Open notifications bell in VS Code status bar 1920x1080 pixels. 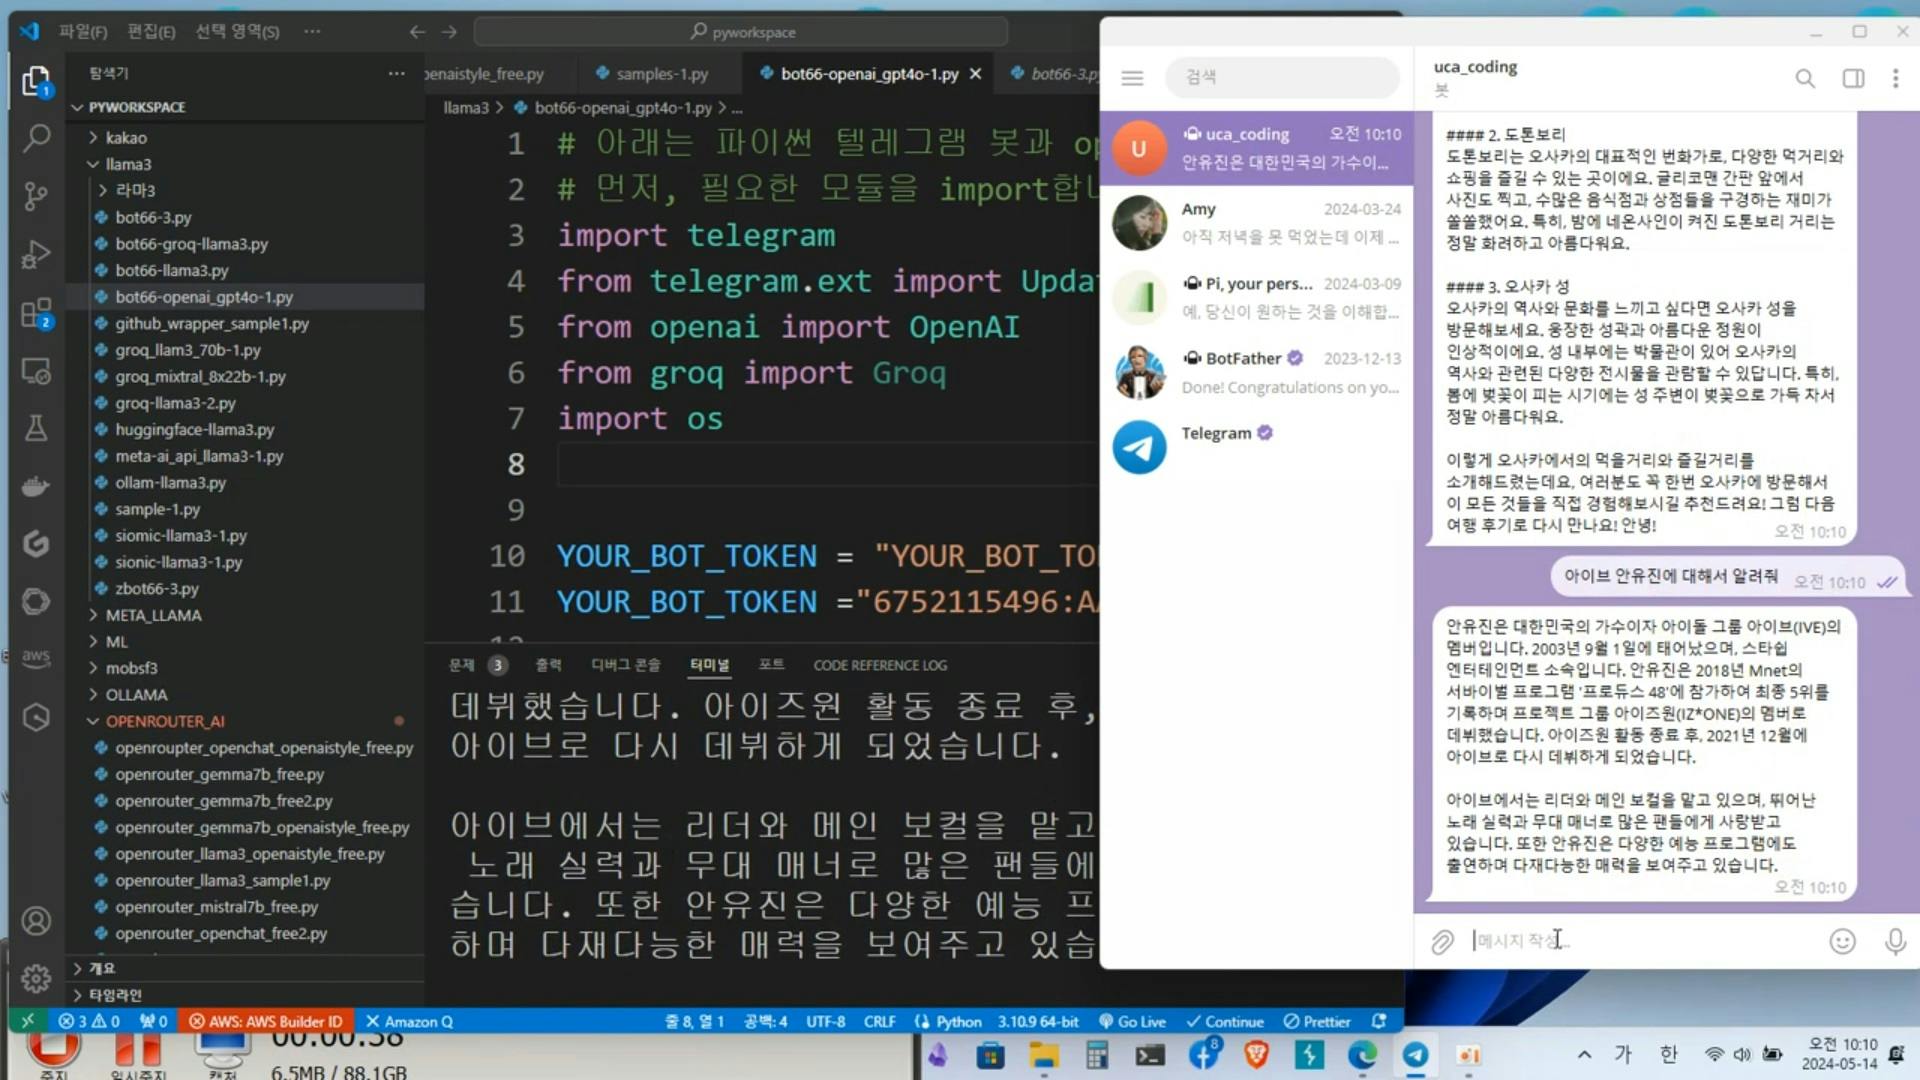click(x=1379, y=1021)
